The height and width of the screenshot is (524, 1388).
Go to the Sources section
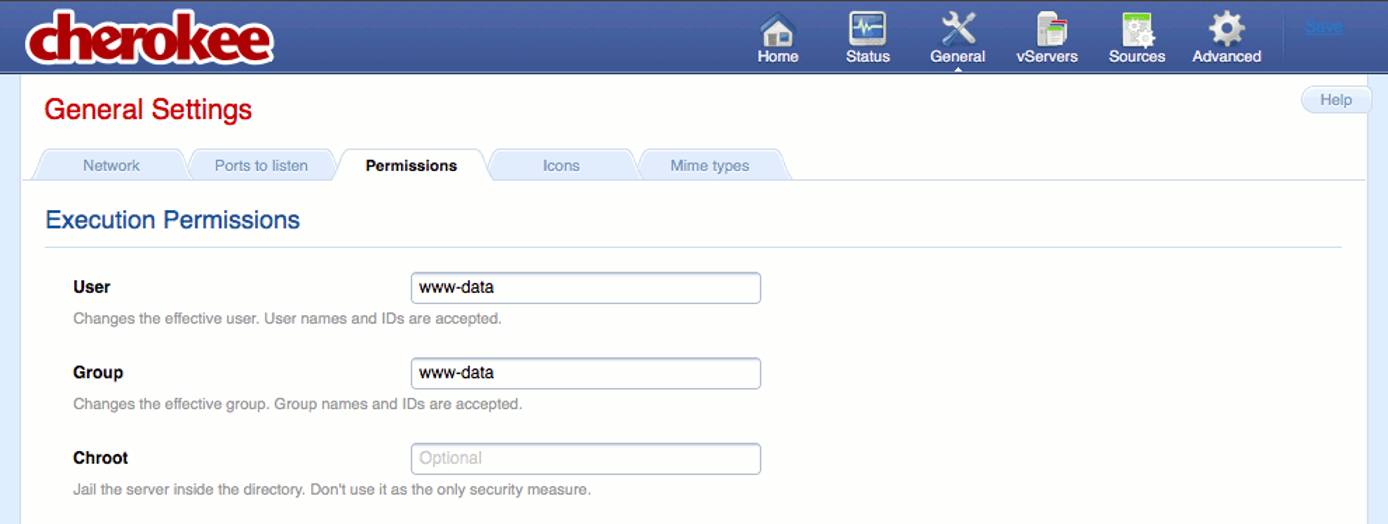pyautogui.click(x=1136, y=30)
